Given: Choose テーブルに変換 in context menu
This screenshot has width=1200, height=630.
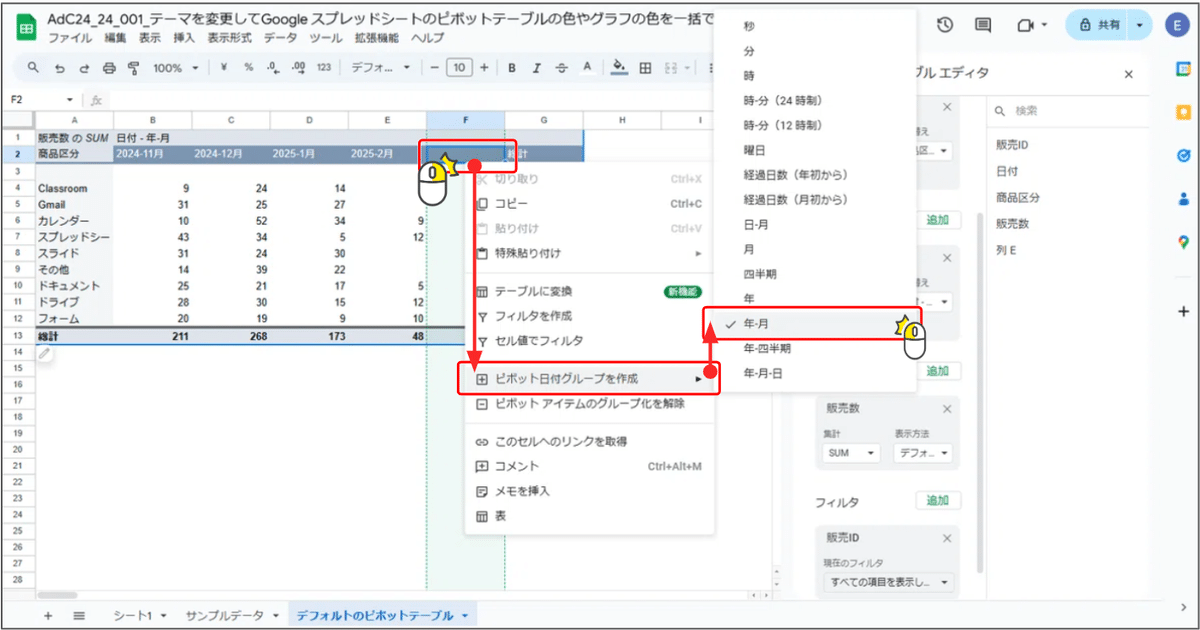Looking at the screenshot, I should coord(590,291).
